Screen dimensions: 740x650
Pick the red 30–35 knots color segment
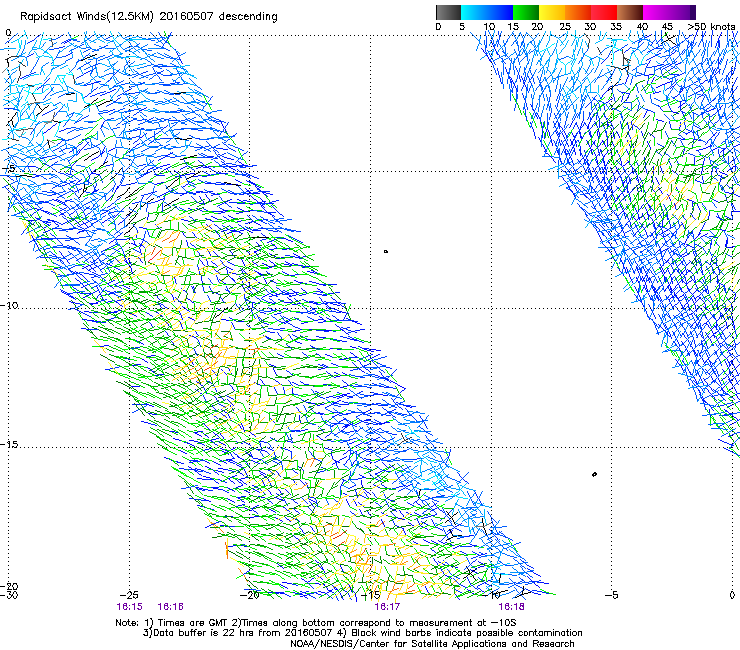click(x=604, y=12)
